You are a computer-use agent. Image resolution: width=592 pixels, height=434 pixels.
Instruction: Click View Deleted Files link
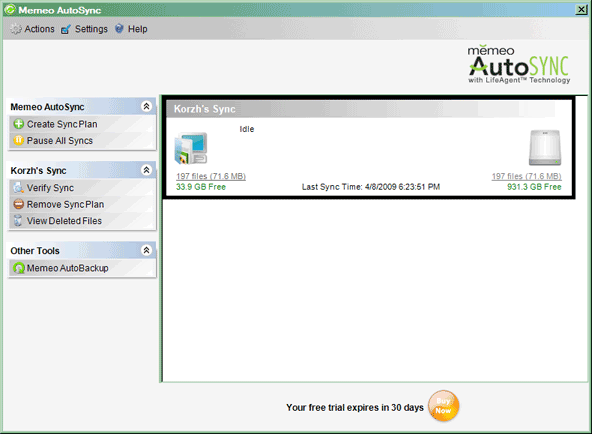pyautogui.click(x=64, y=221)
